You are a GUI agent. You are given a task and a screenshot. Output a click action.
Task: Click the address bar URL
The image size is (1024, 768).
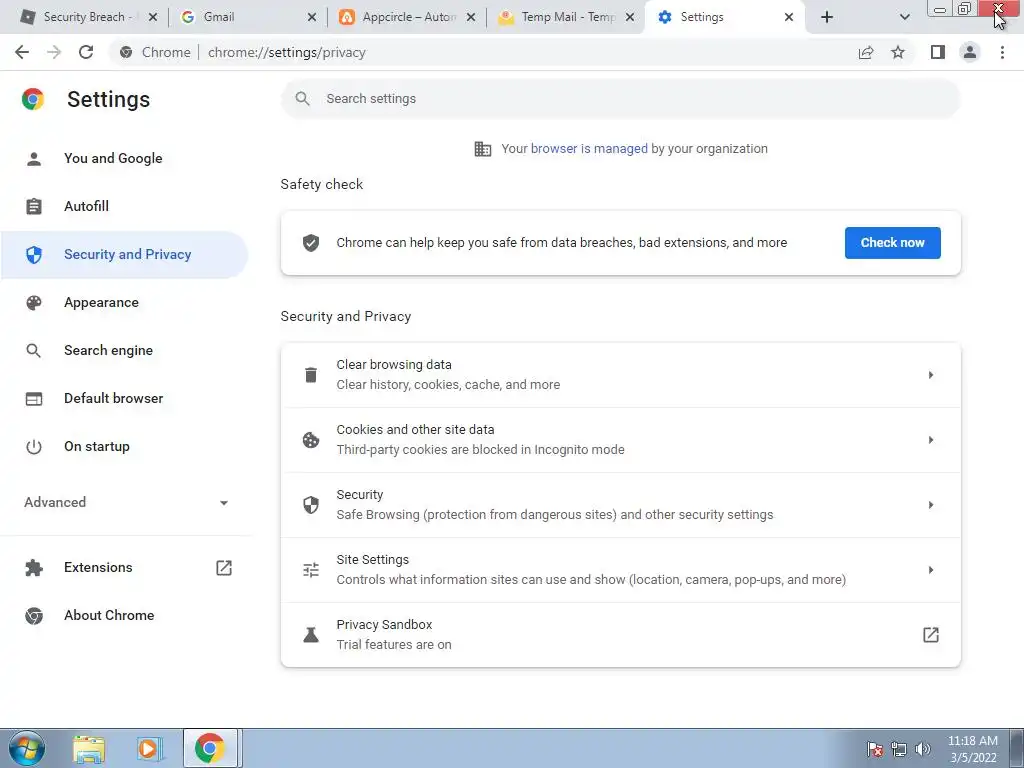tap(287, 52)
